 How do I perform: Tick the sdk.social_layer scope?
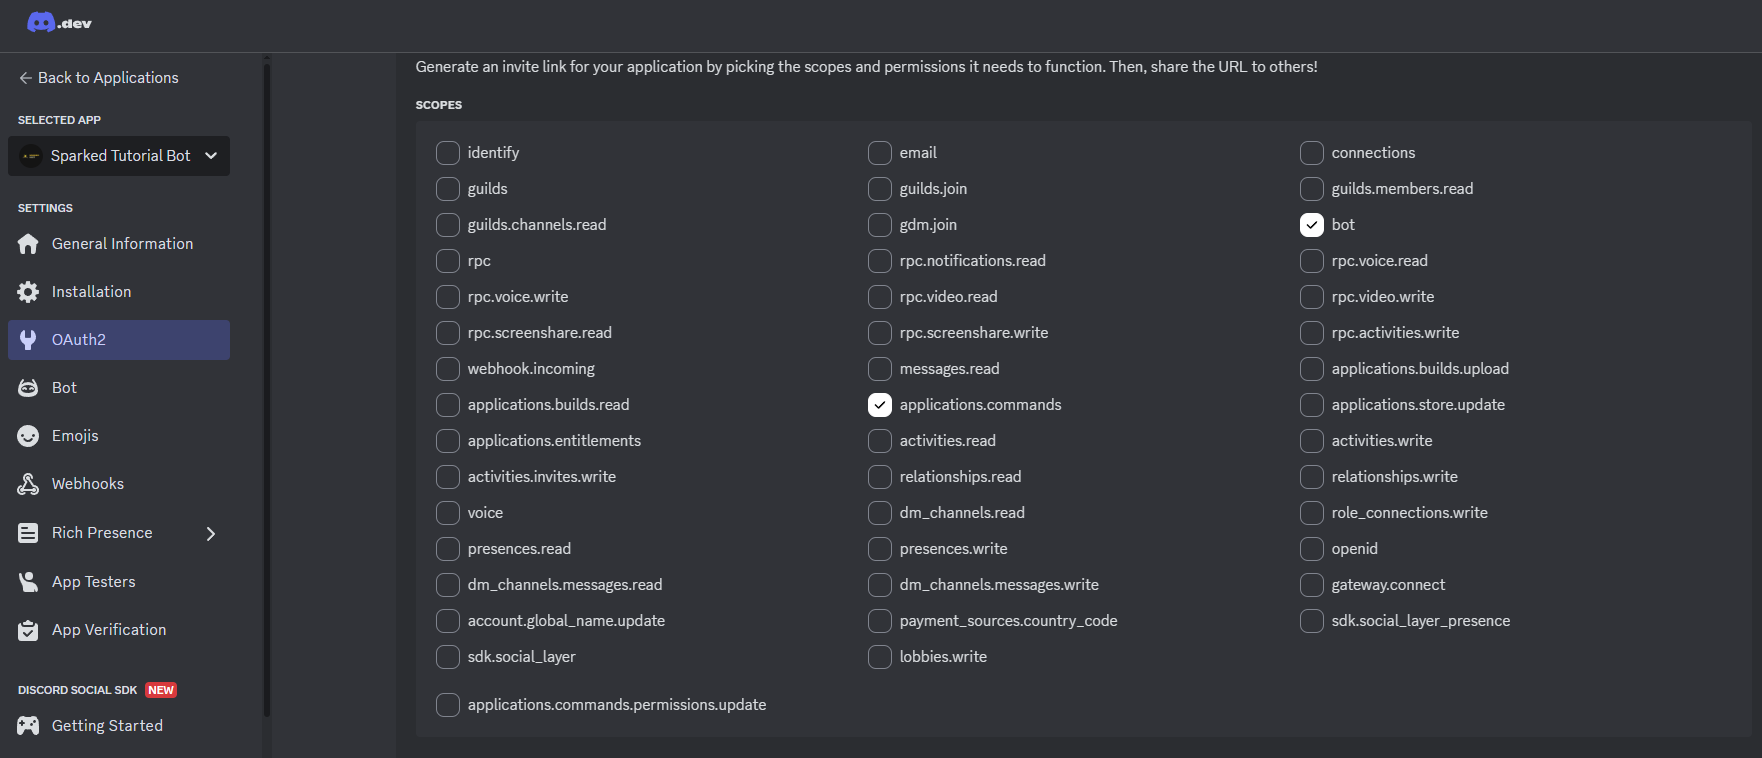(448, 657)
